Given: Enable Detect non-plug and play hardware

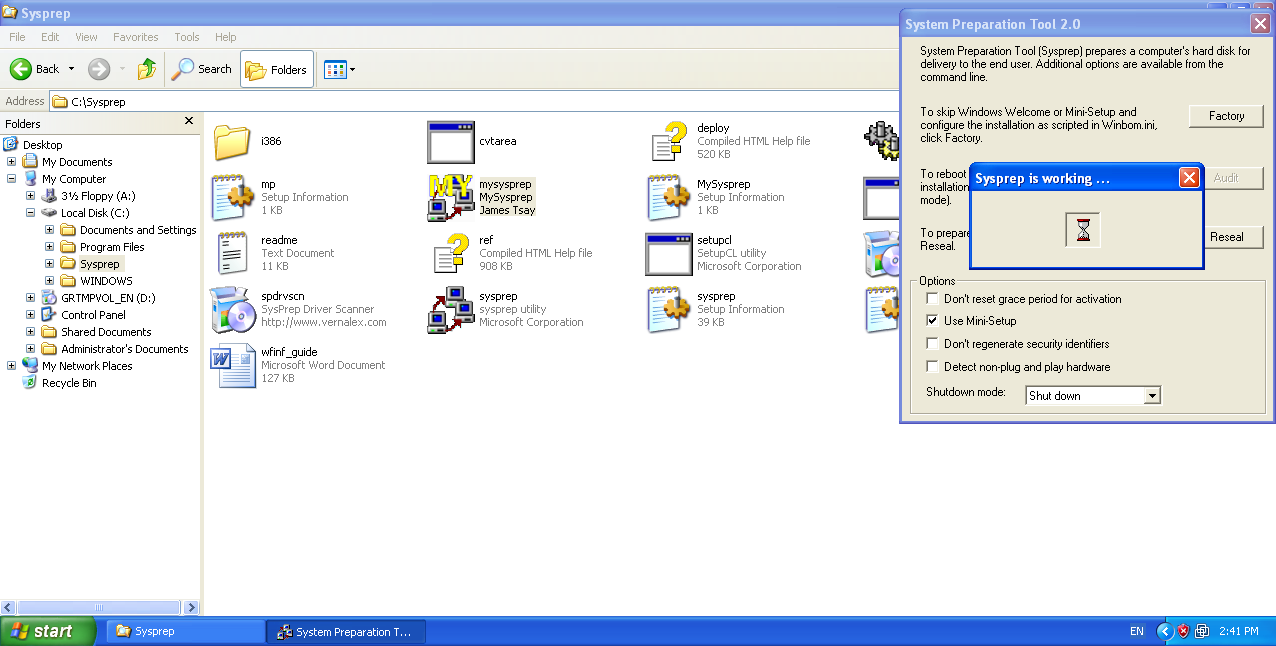Looking at the screenshot, I should [933, 367].
